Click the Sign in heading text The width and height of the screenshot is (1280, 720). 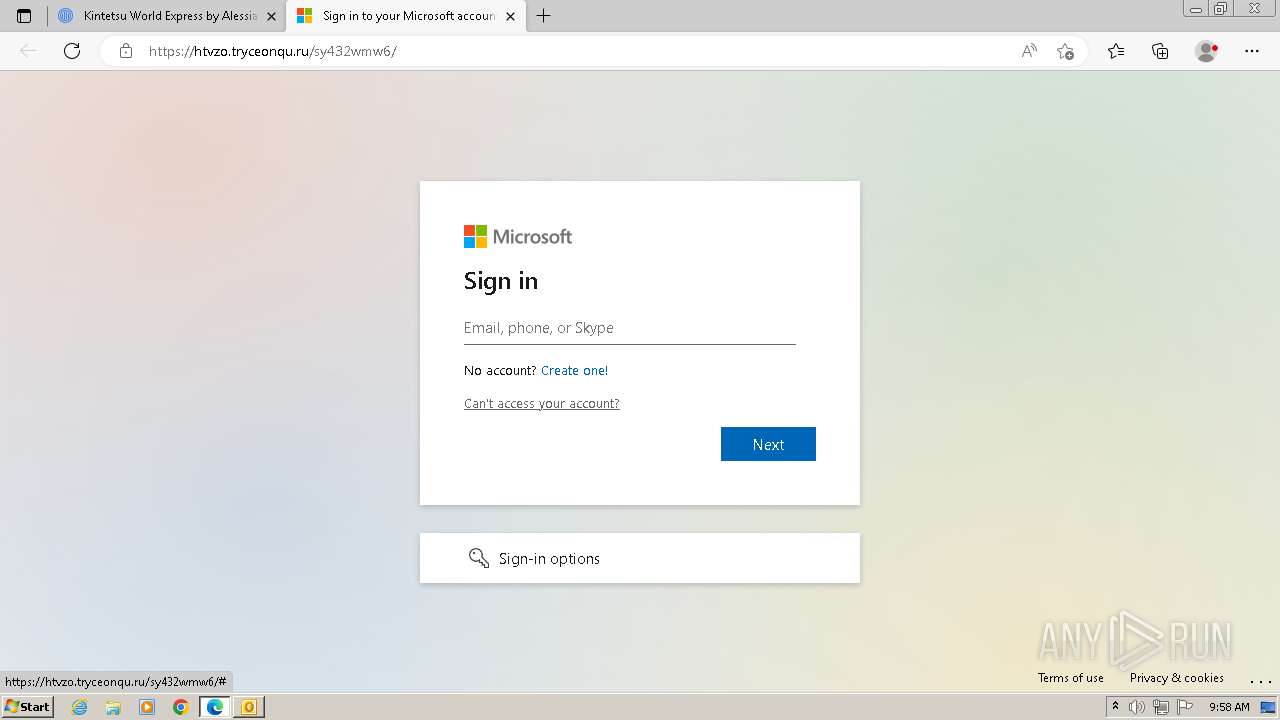501,281
